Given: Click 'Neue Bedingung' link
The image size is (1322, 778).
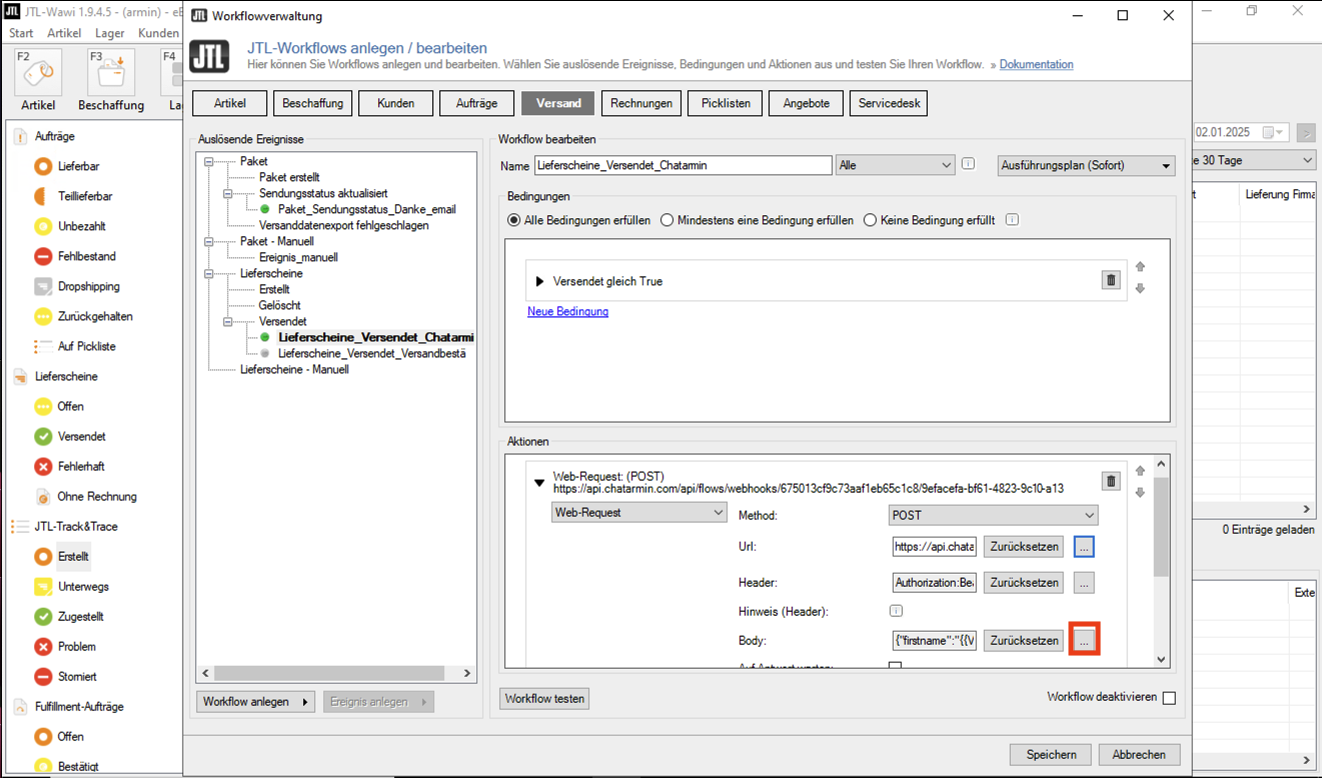Looking at the screenshot, I should [567, 311].
